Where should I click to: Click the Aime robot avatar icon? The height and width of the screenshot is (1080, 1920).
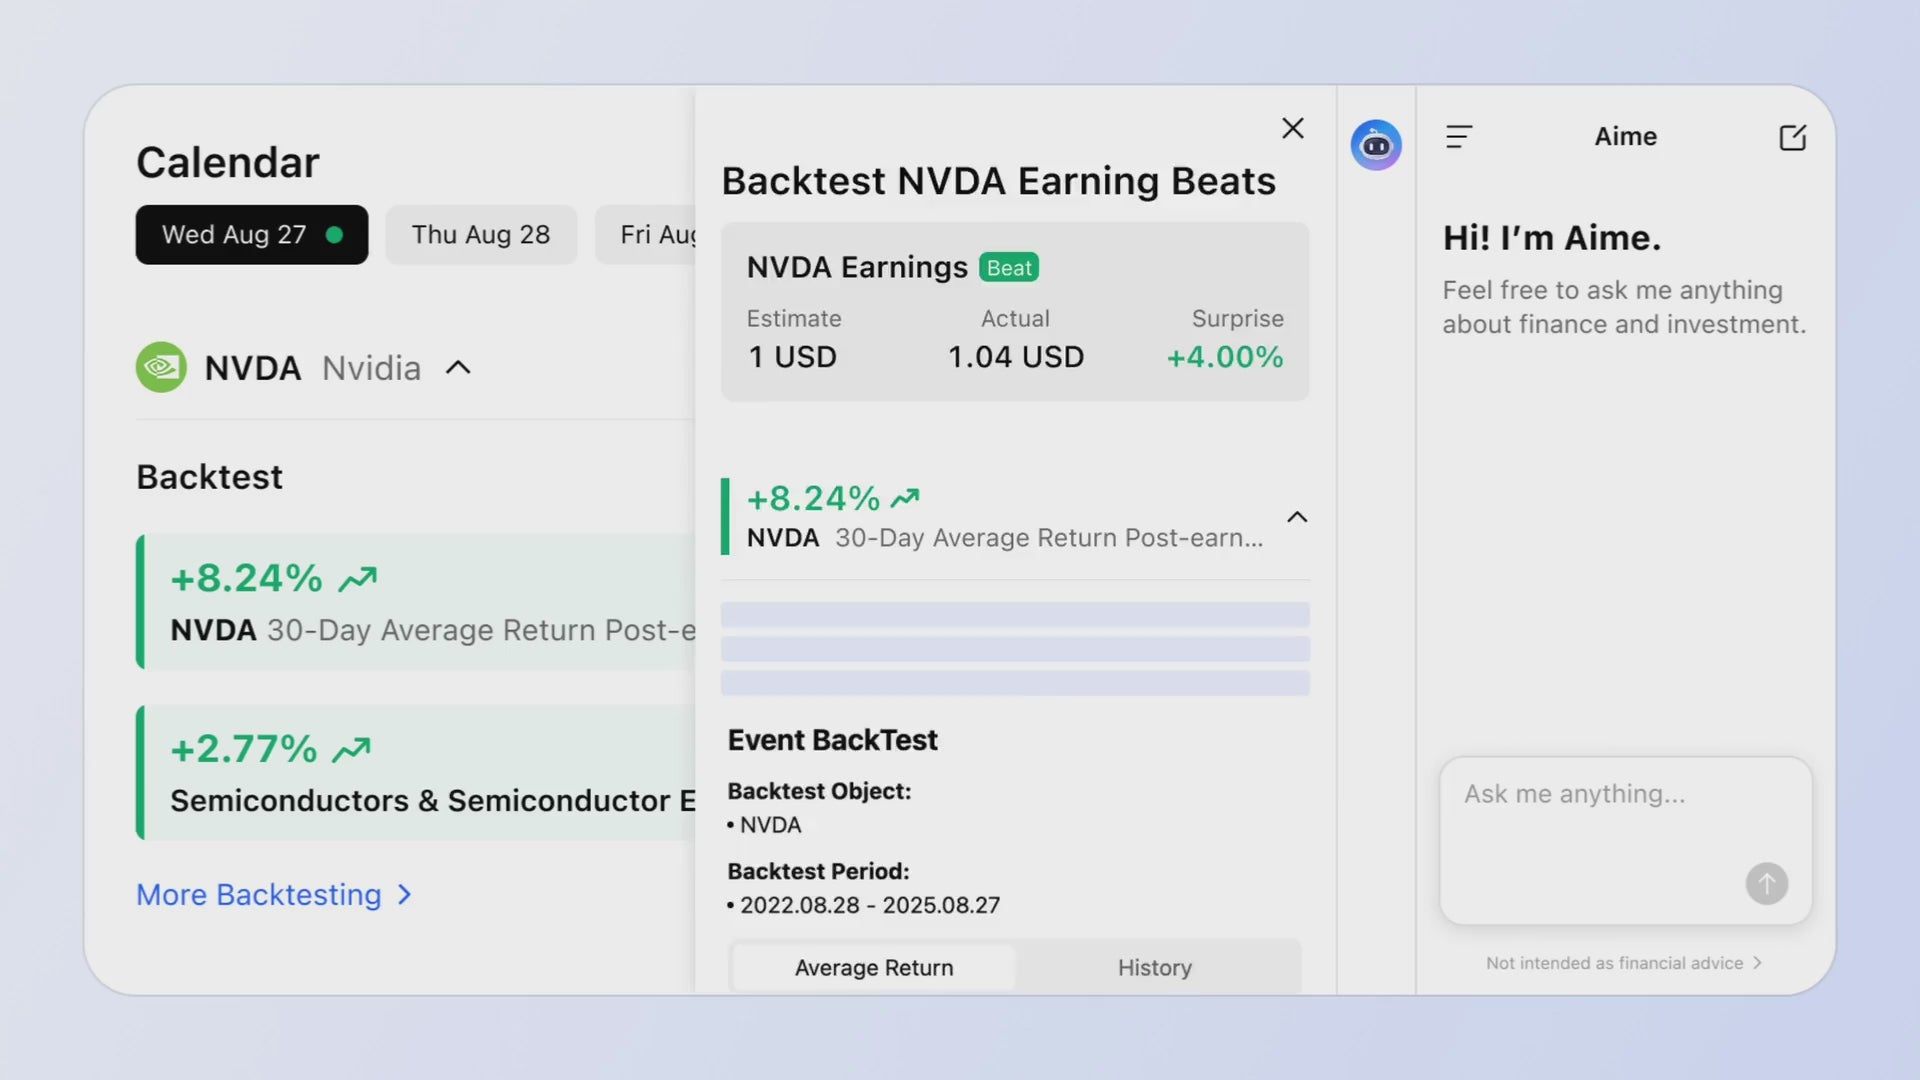click(1376, 145)
